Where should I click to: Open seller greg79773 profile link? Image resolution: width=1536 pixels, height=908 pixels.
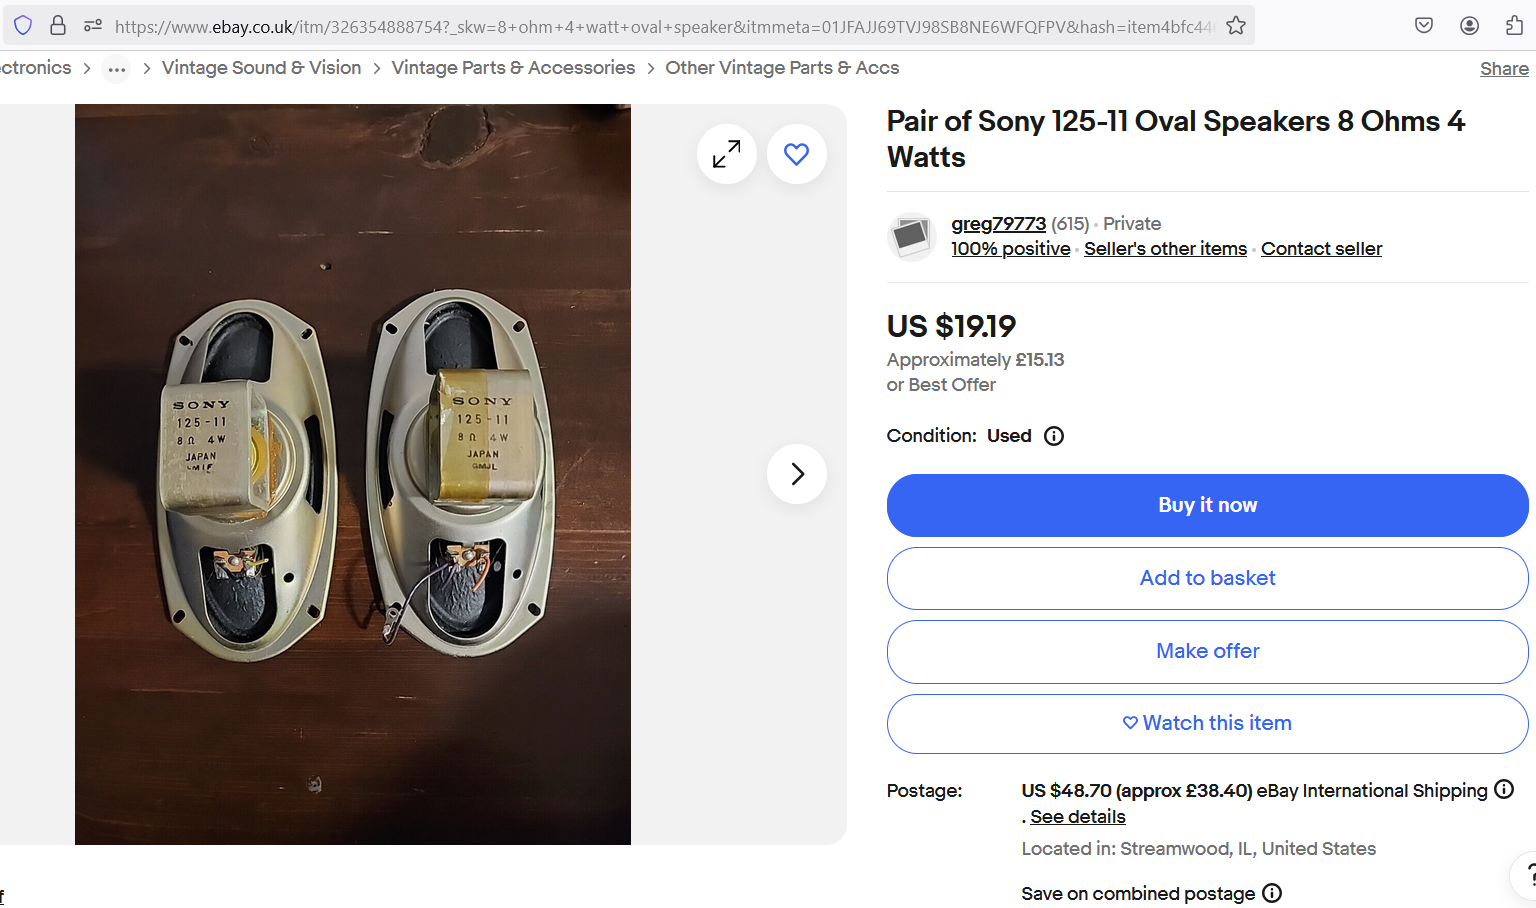998,224
